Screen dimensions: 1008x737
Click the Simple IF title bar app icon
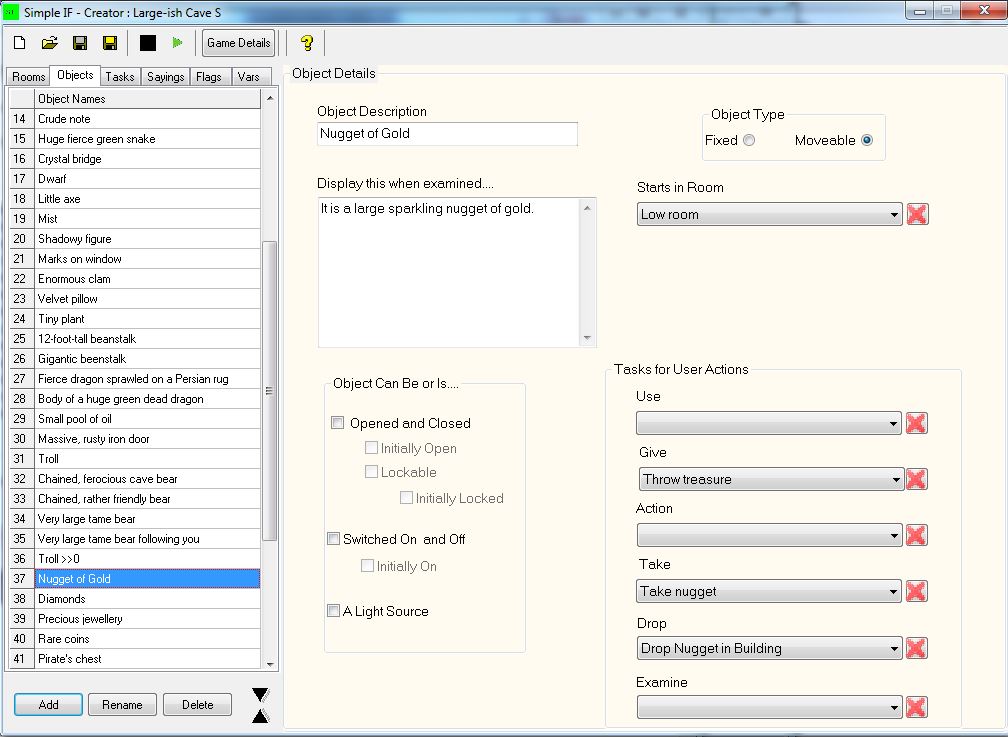click(12, 12)
